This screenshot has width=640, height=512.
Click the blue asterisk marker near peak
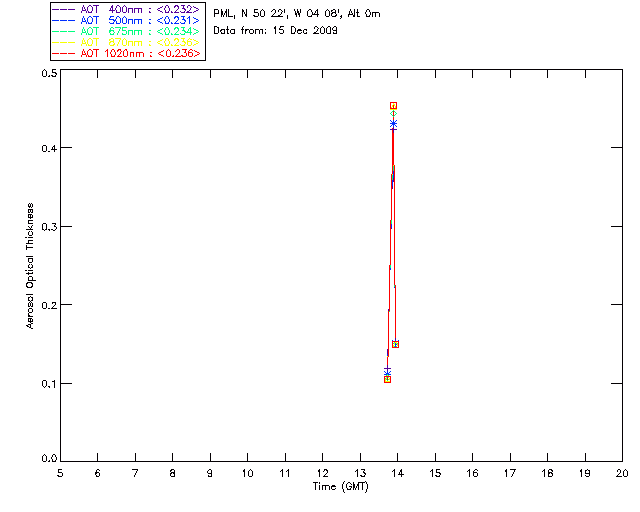(393, 123)
